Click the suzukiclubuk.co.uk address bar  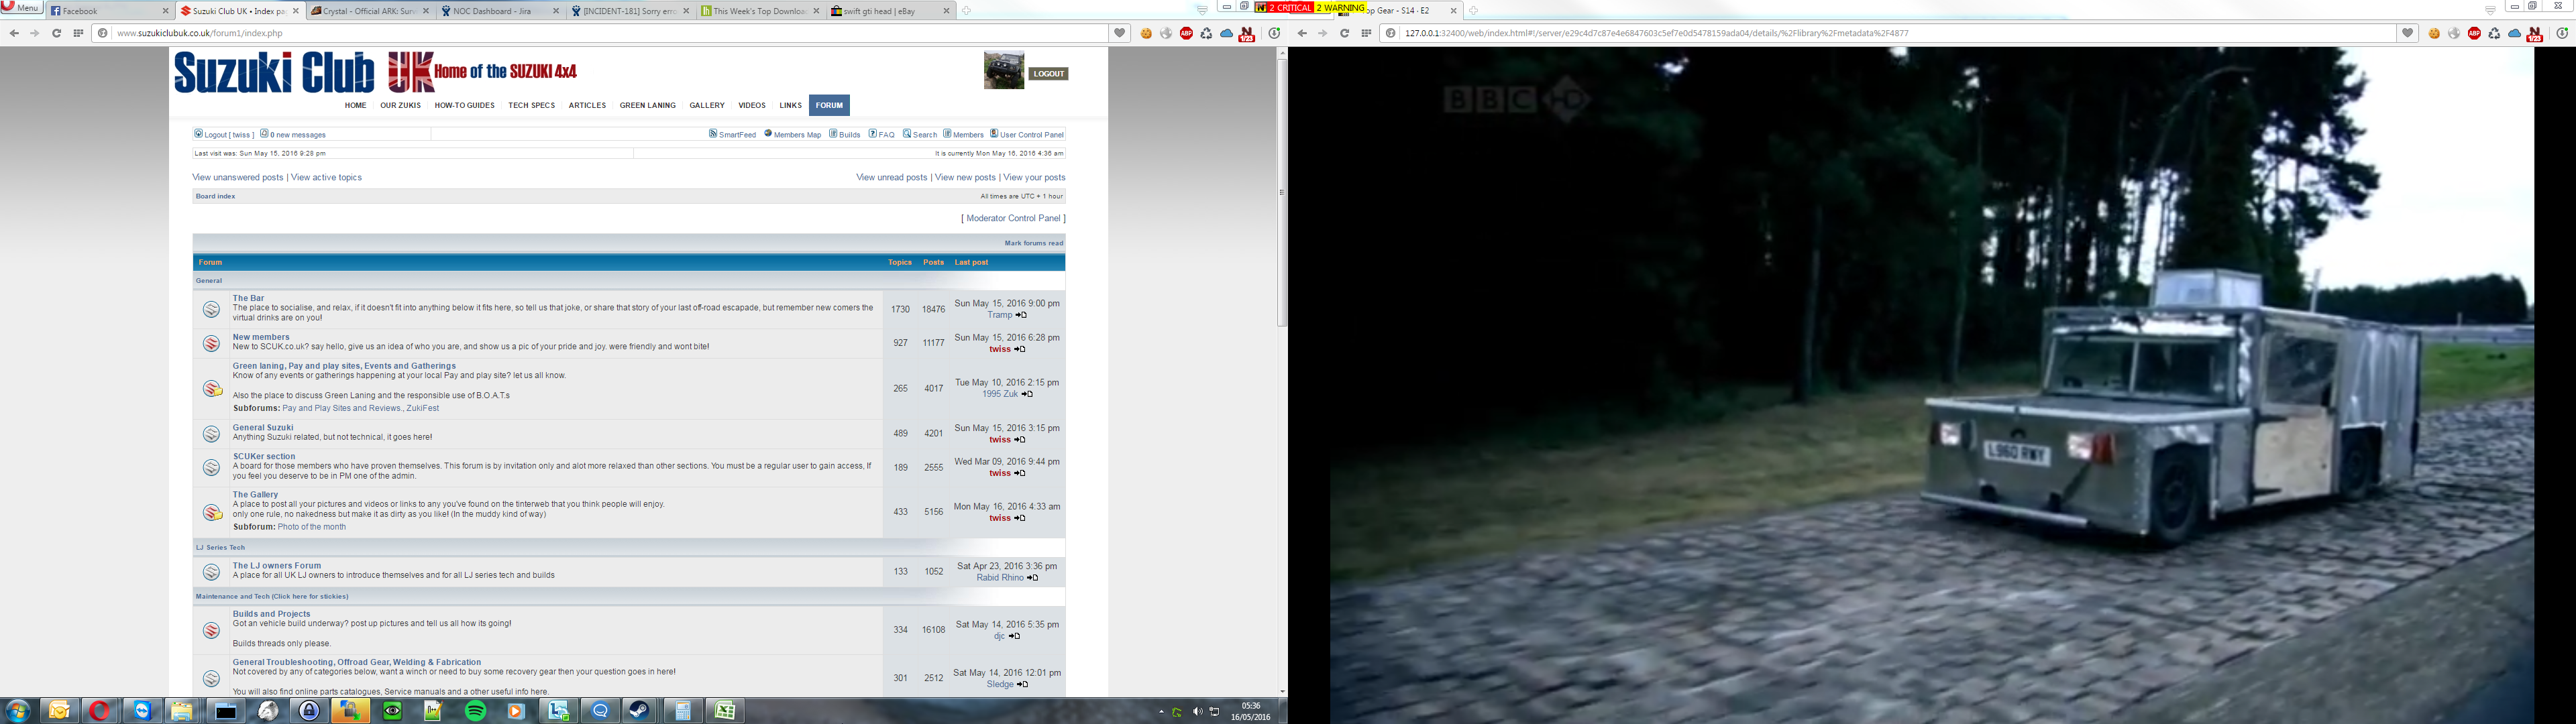point(600,33)
